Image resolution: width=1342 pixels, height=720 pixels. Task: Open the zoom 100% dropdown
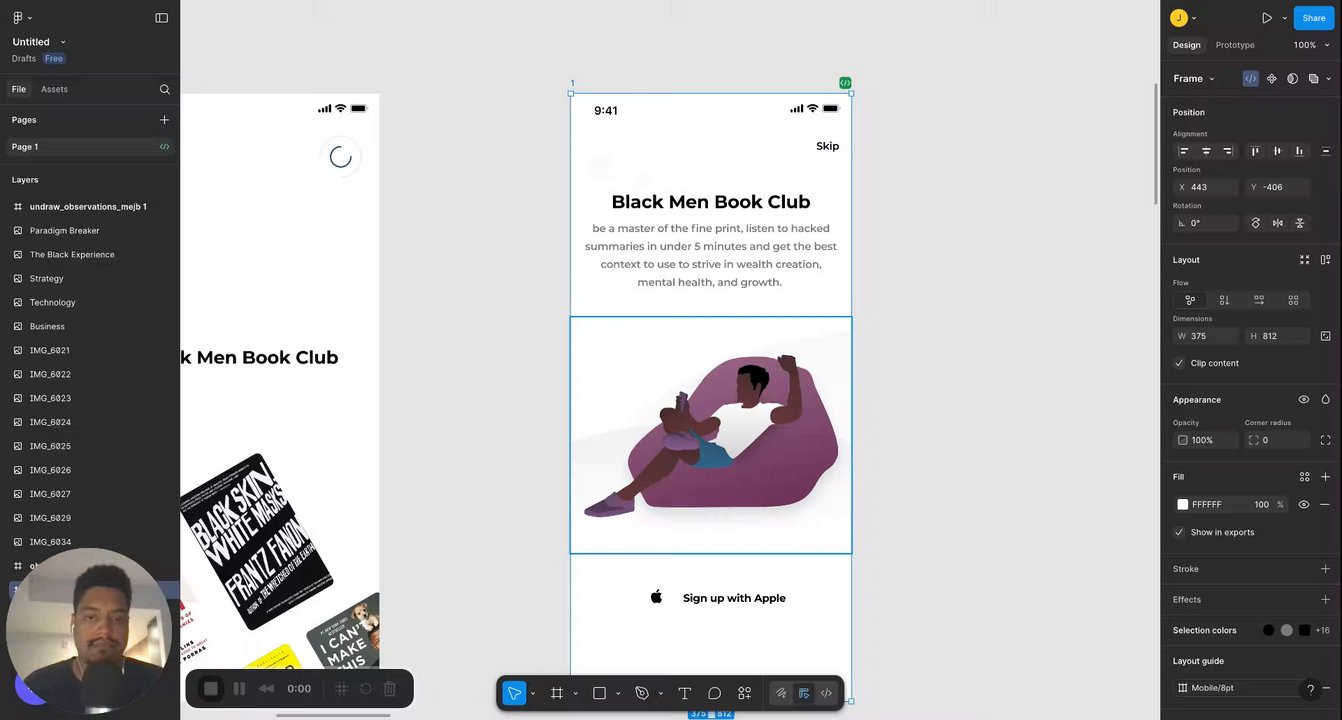(x=1311, y=45)
